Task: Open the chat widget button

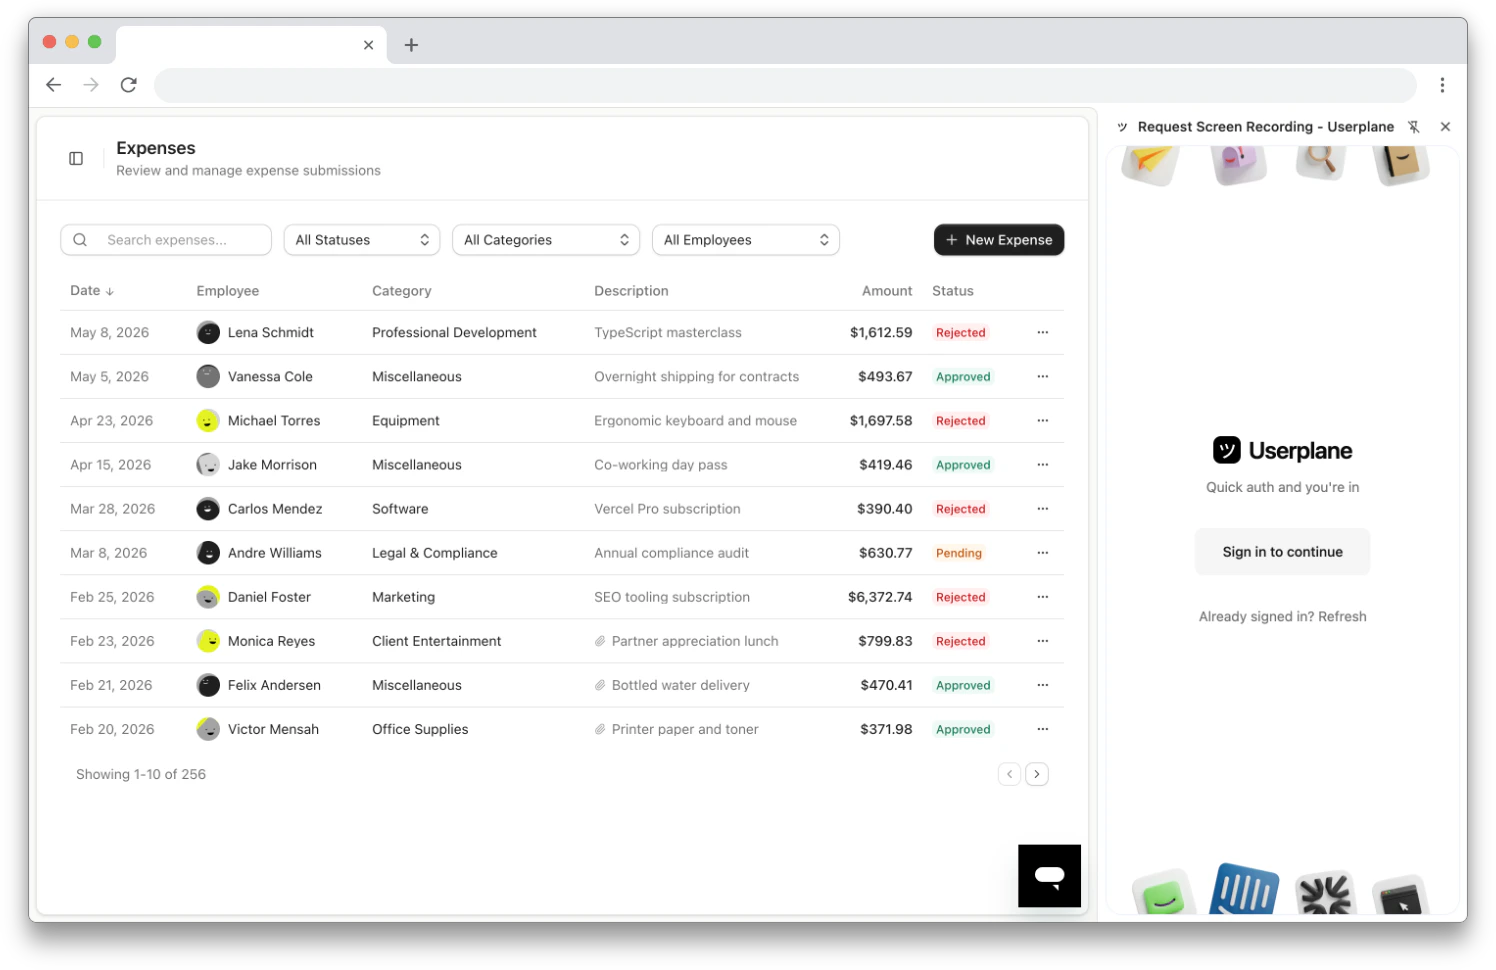Action: click(1049, 876)
